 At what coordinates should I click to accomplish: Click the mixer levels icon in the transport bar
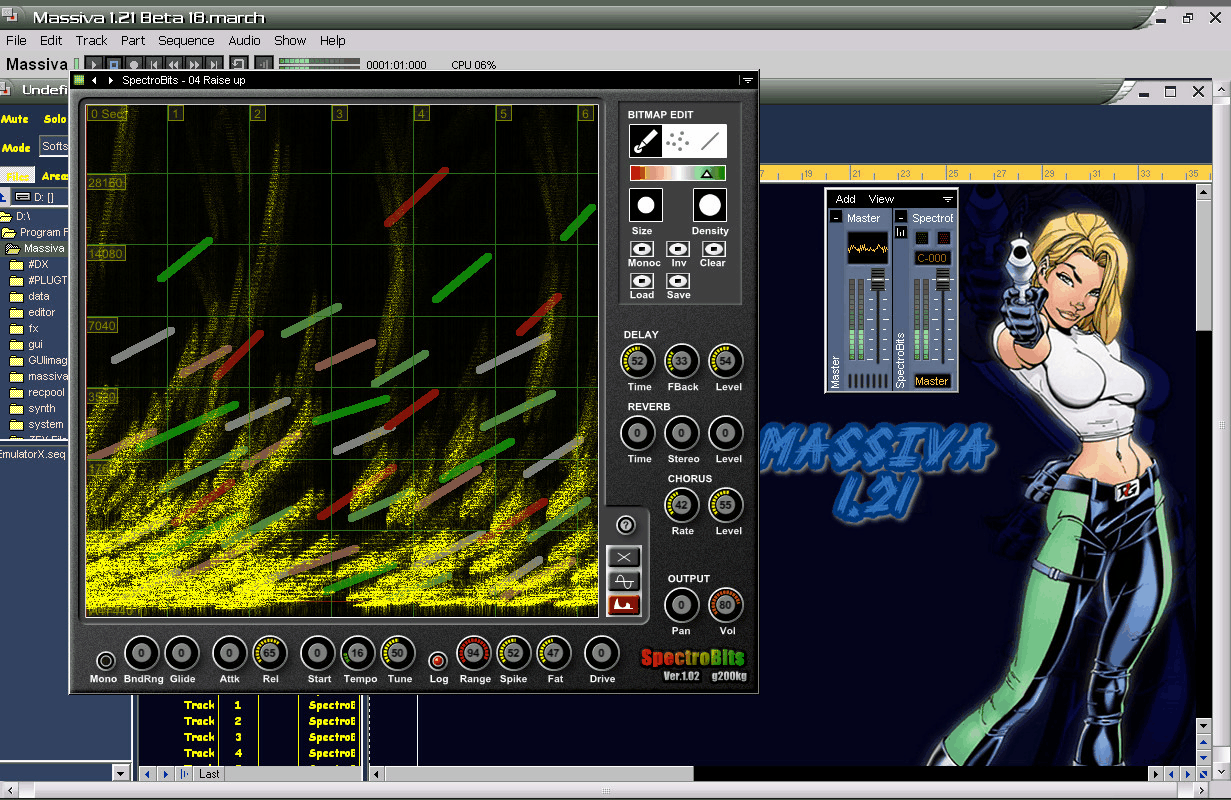(264, 64)
